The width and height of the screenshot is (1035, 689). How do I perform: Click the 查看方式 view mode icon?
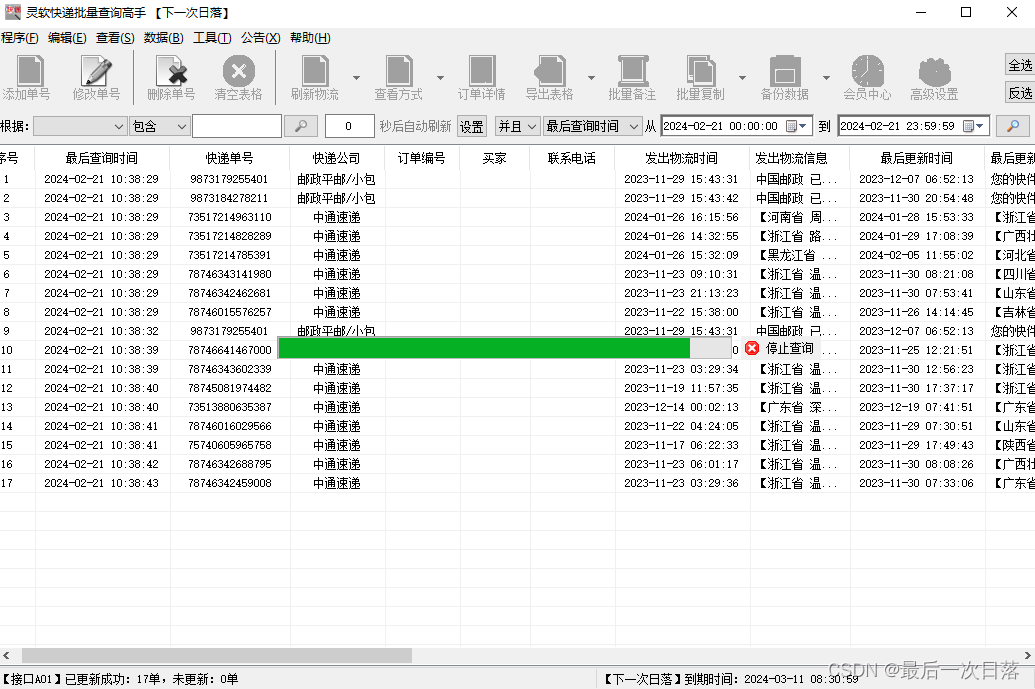coord(399,71)
